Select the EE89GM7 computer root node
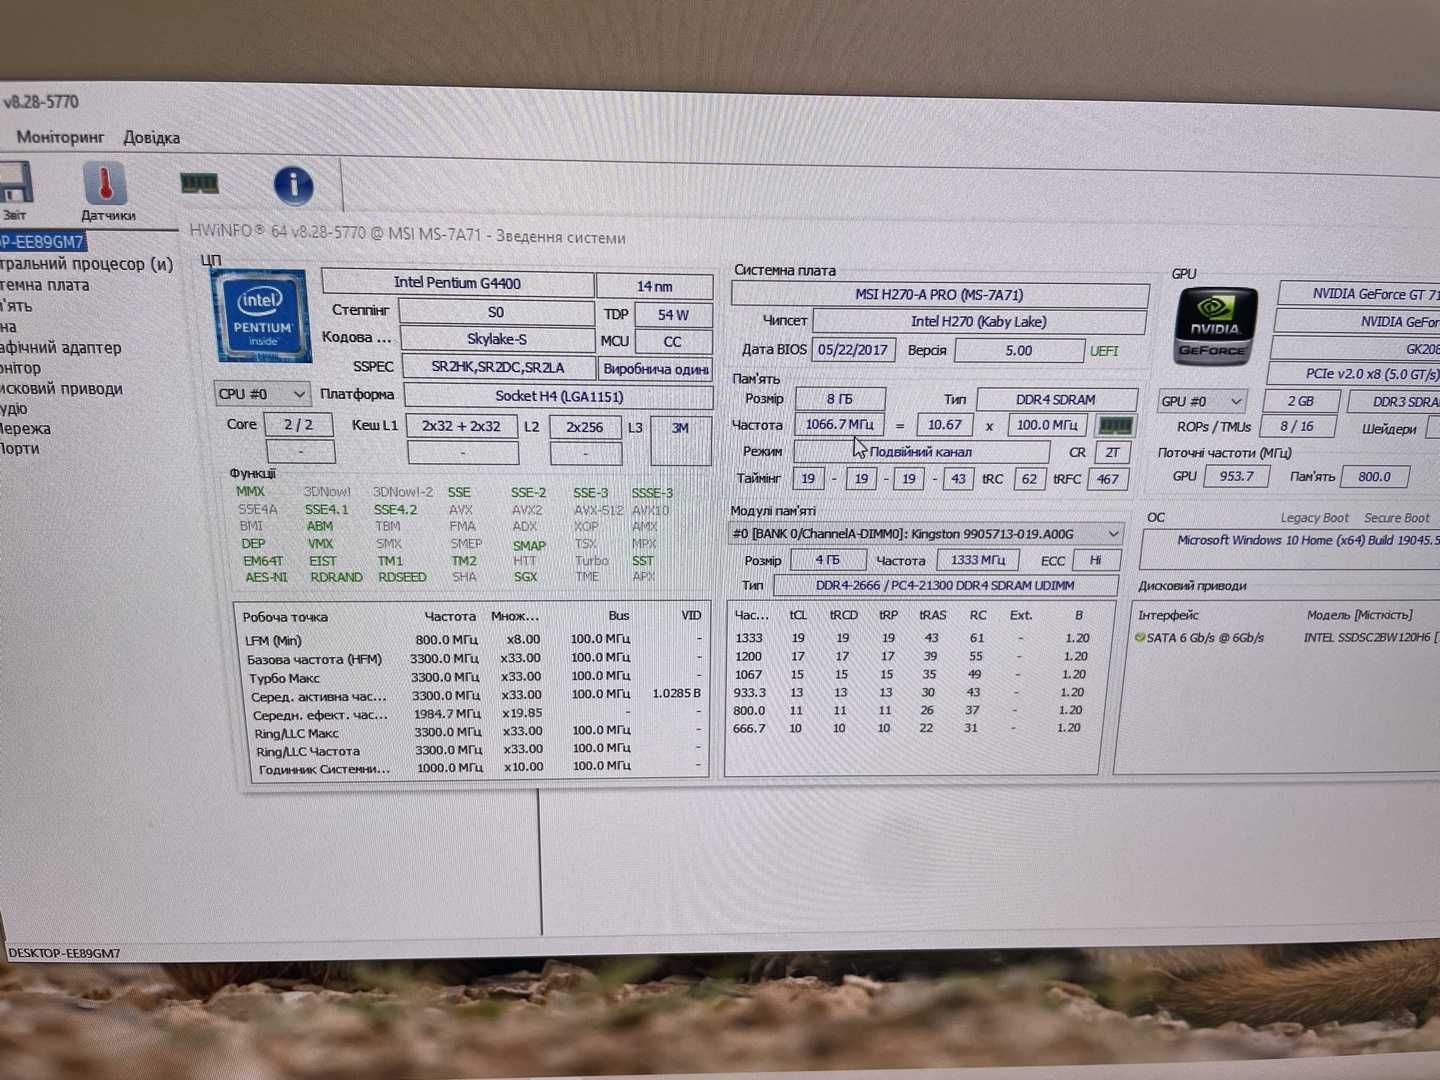 tap(43, 242)
